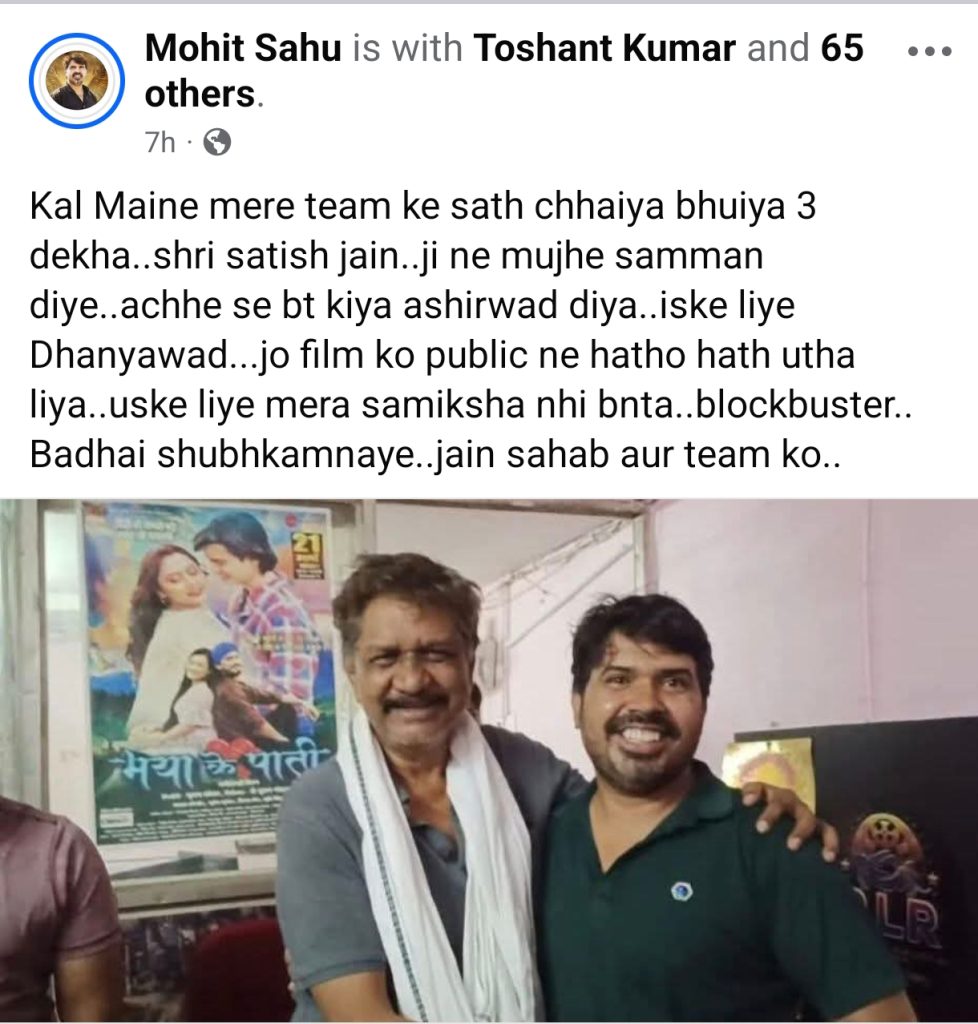Open Mohit Sahu's profile picture
This screenshot has width=978, height=1024.
pos(76,80)
